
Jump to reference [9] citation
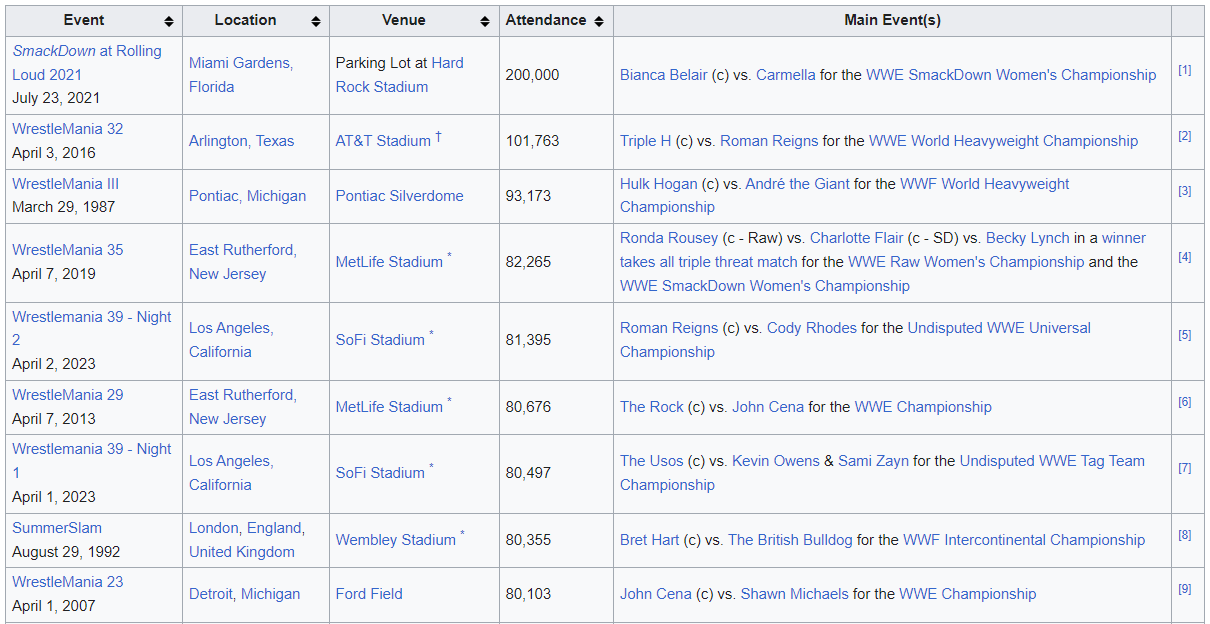tap(1185, 589)
